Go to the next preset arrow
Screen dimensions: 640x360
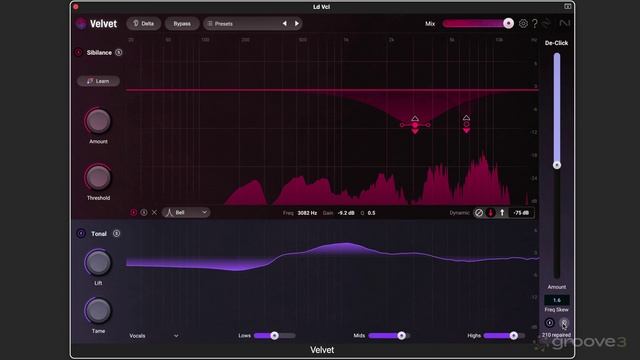[x=297, y=24]
